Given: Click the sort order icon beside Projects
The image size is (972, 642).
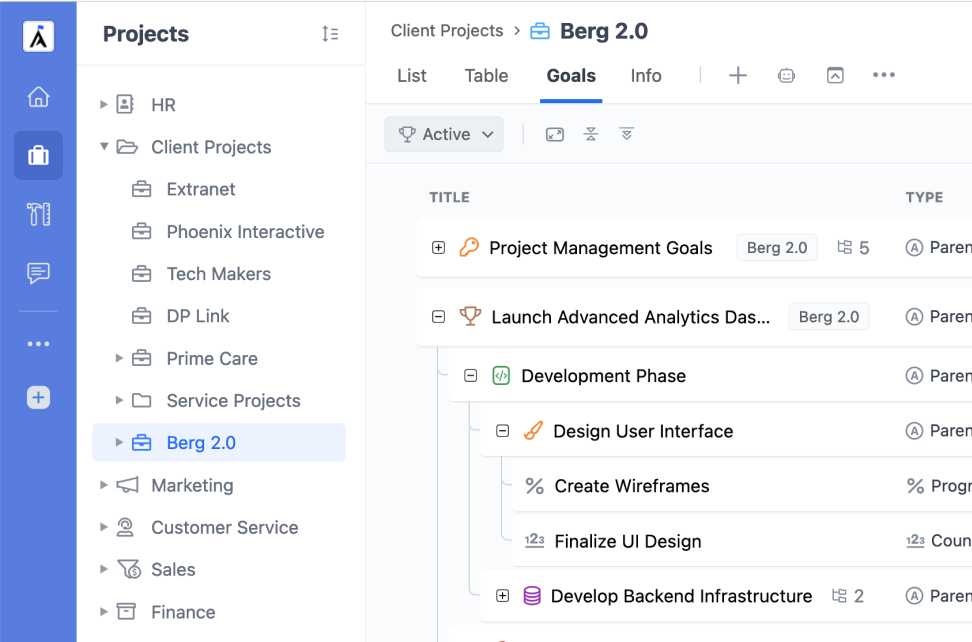Looking at the screenshot, I should click(x=330, y=34).
